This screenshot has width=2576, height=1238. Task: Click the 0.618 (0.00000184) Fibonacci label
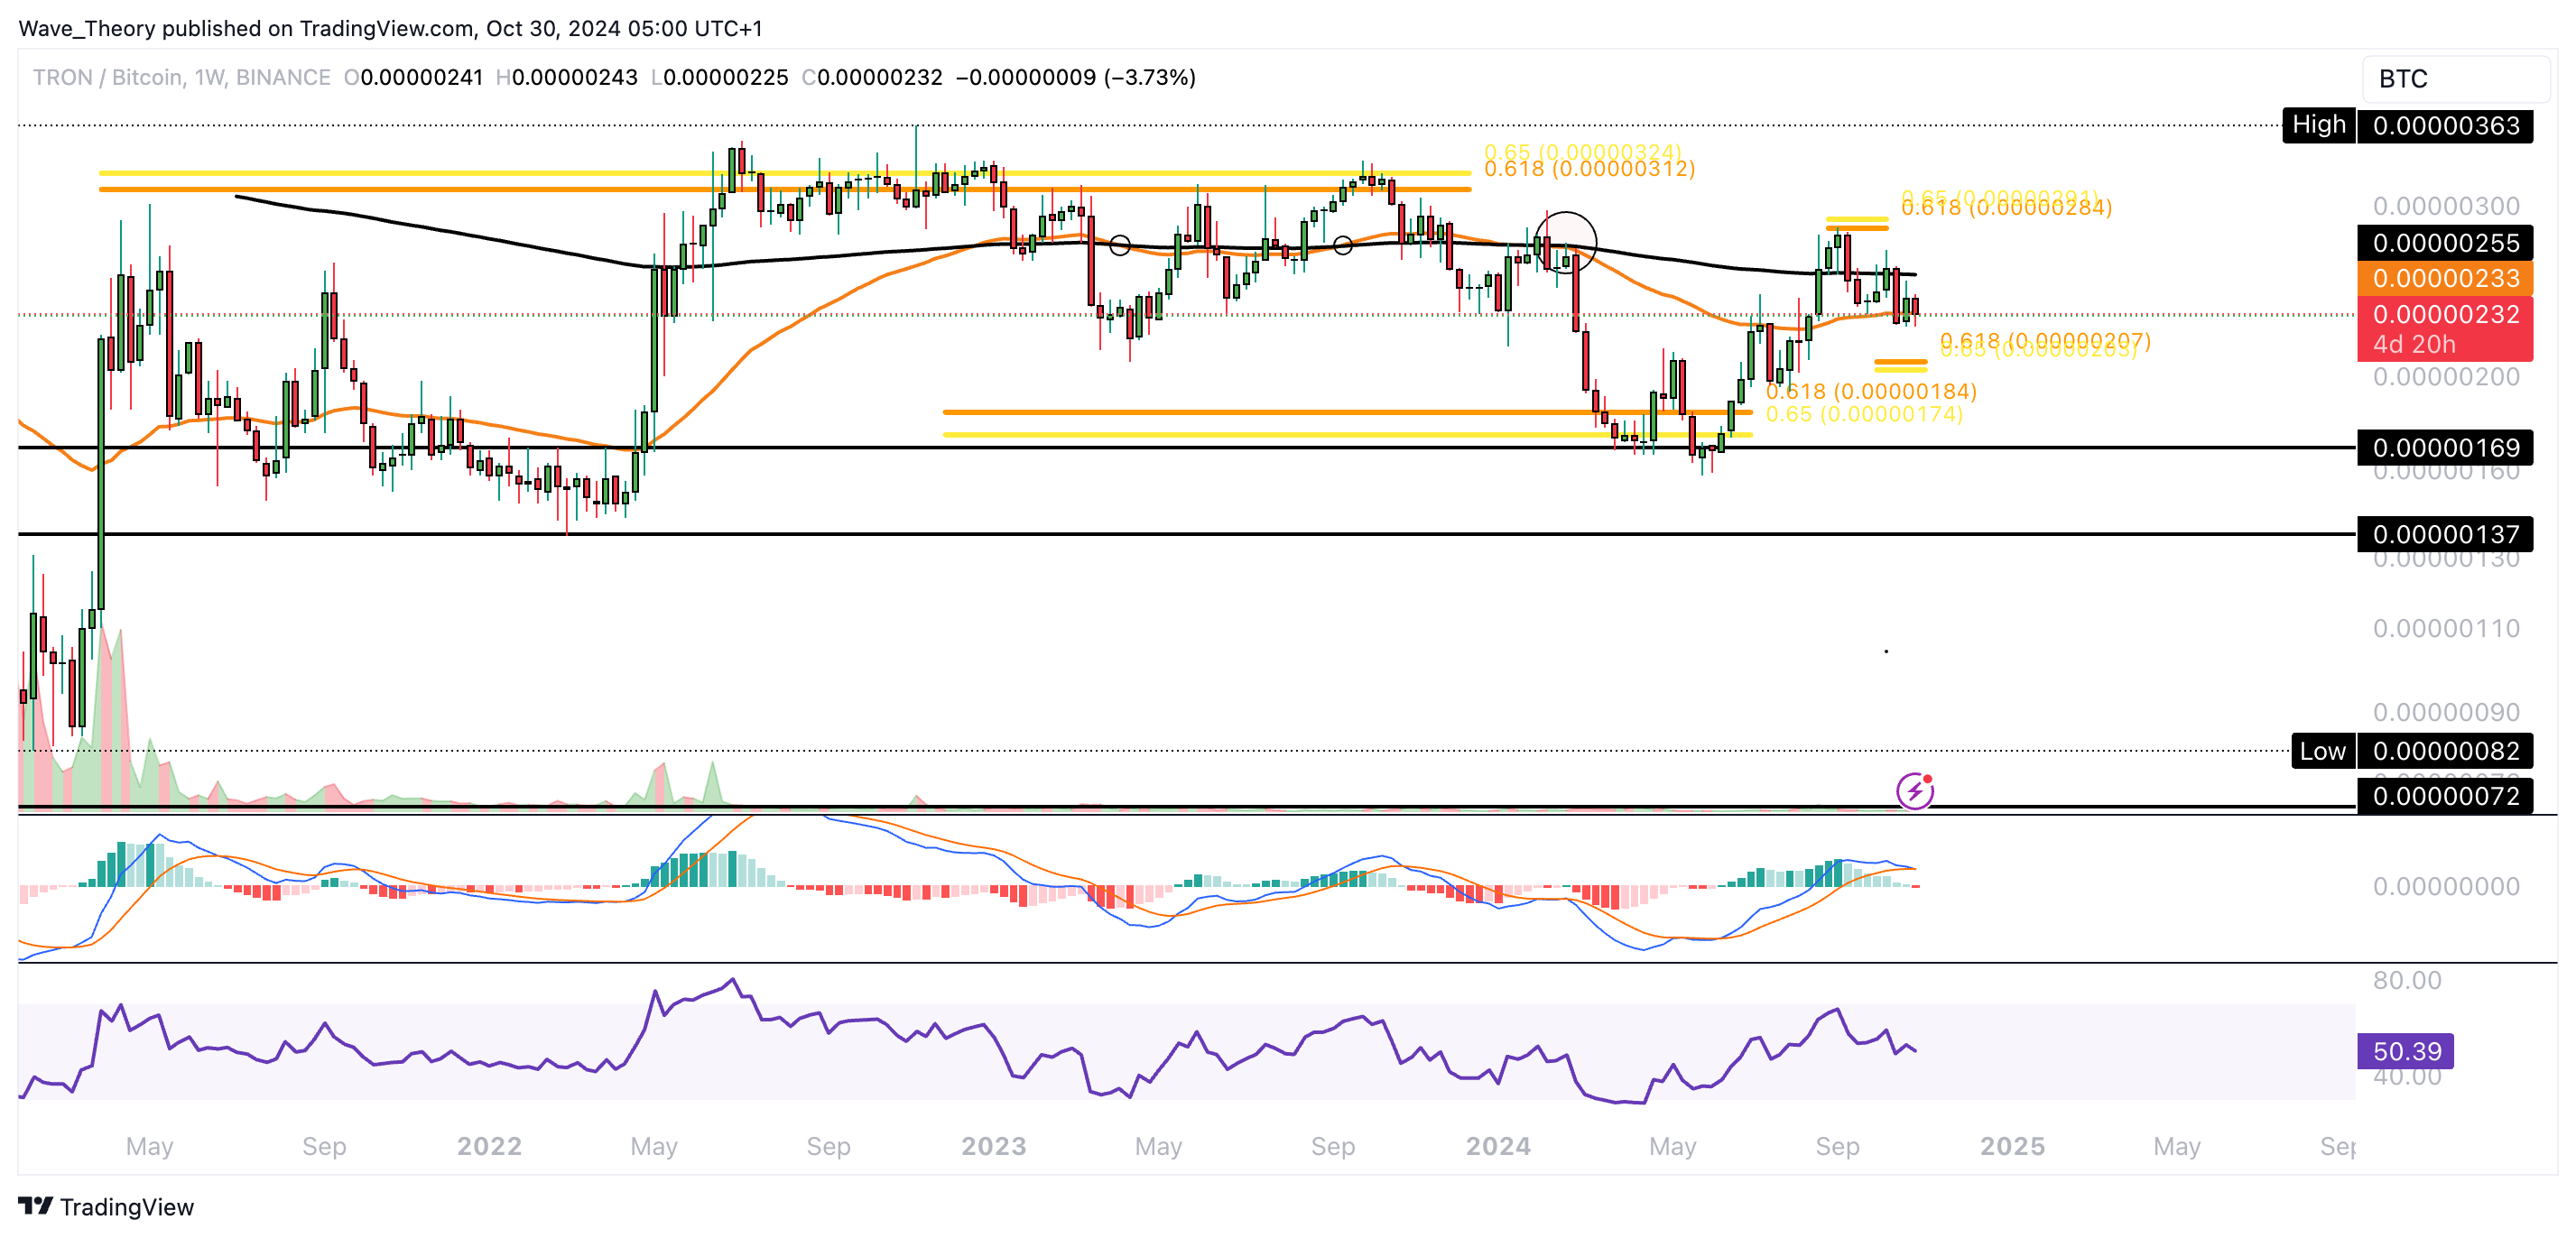click(1871, 391)
